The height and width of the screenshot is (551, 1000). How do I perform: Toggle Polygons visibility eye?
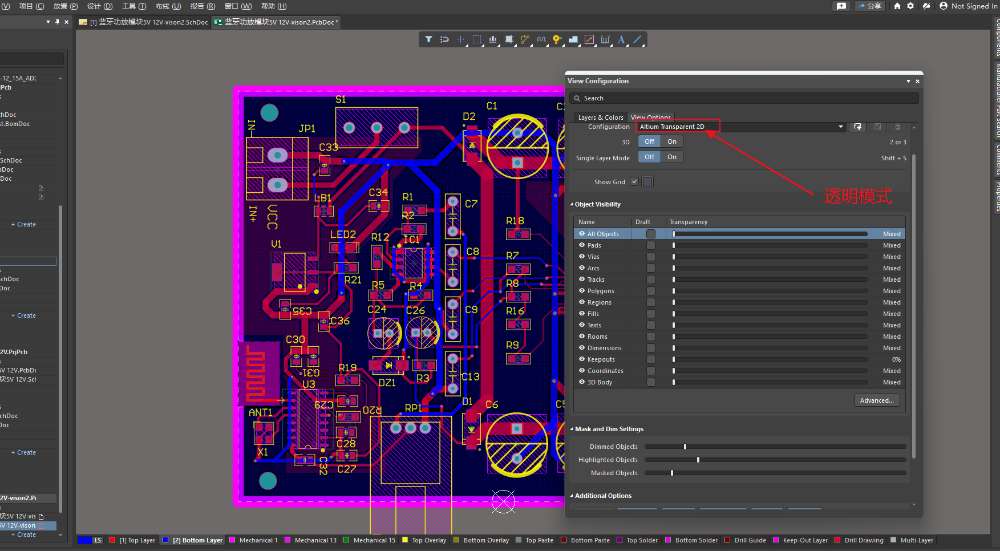coord(582,291)
